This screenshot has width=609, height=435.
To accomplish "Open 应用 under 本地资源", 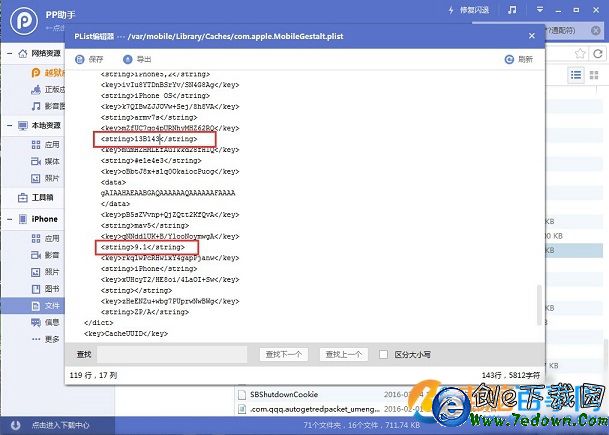I will tap(45, 145).
